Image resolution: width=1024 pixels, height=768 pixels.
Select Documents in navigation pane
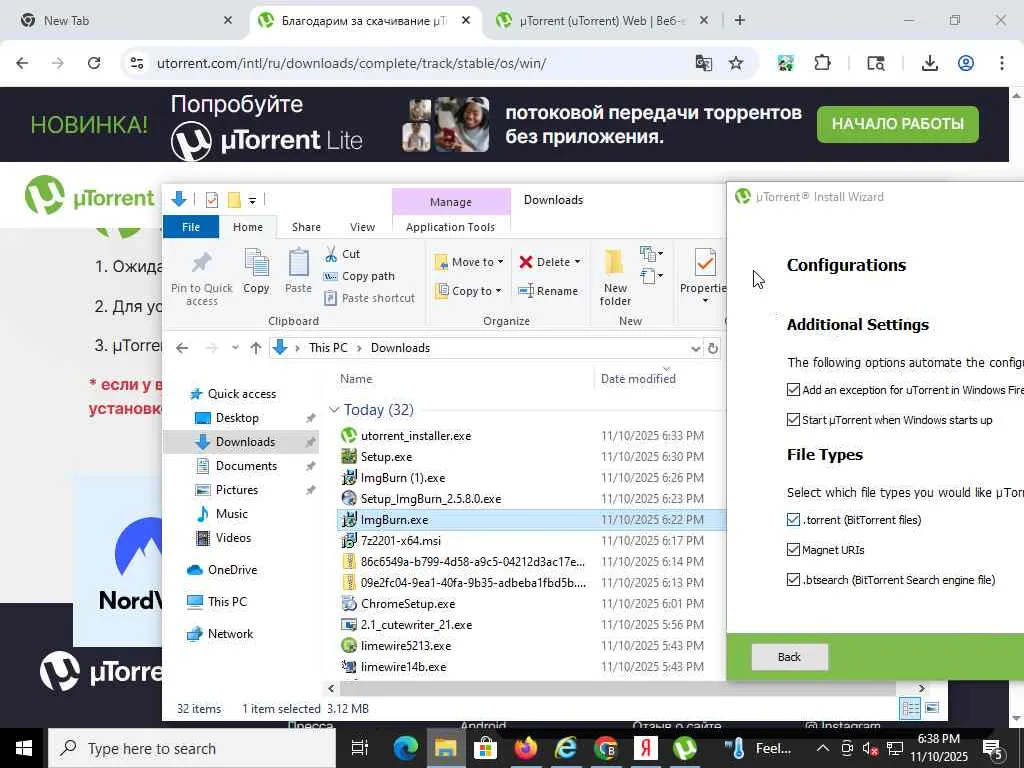[246, 466]
